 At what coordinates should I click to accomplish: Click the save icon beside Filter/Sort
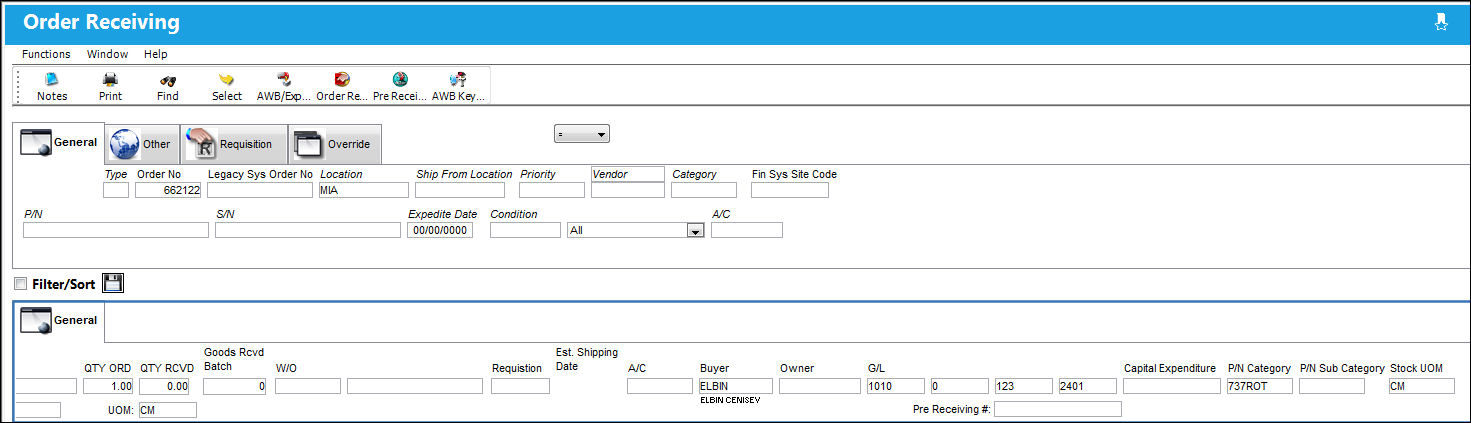(113, 283)
